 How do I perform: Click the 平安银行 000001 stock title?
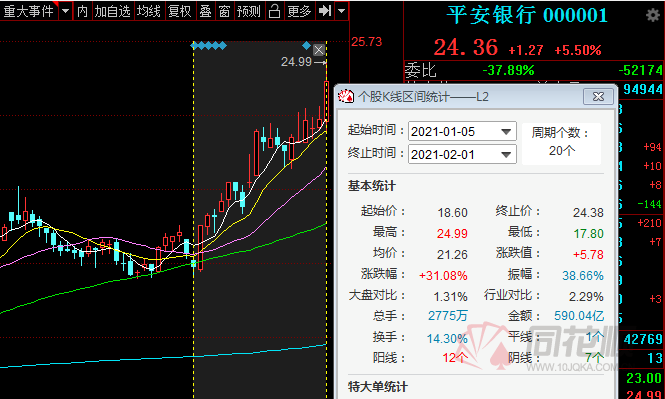(x=527, y=15)
